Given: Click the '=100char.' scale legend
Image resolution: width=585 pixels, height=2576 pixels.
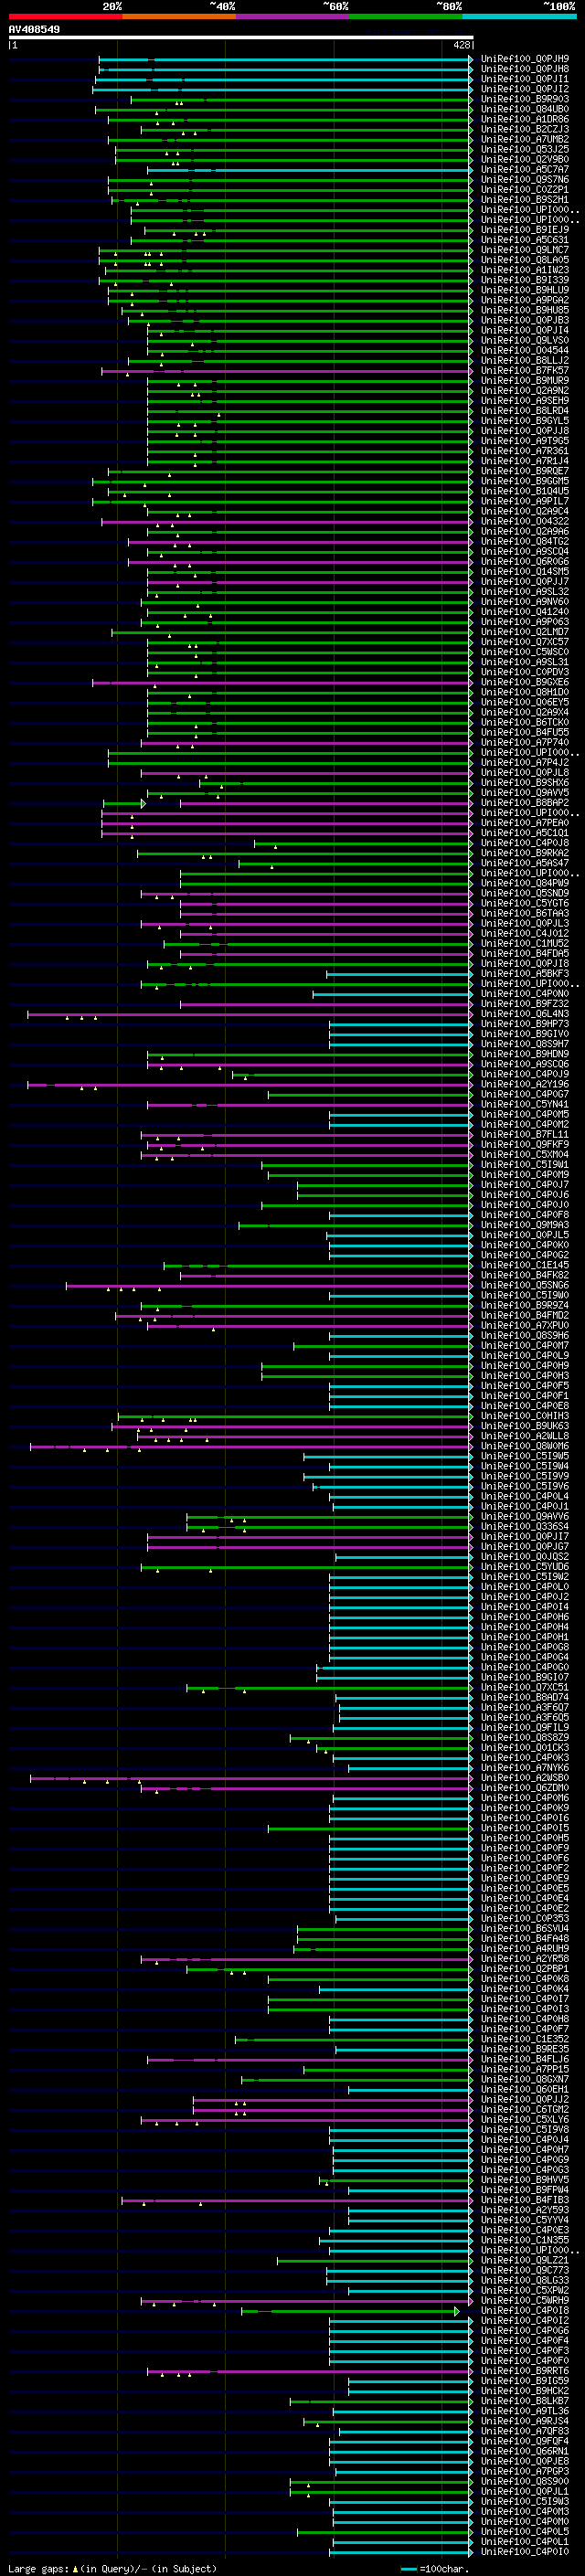Looking at the screenshot, I should 435,2568.
